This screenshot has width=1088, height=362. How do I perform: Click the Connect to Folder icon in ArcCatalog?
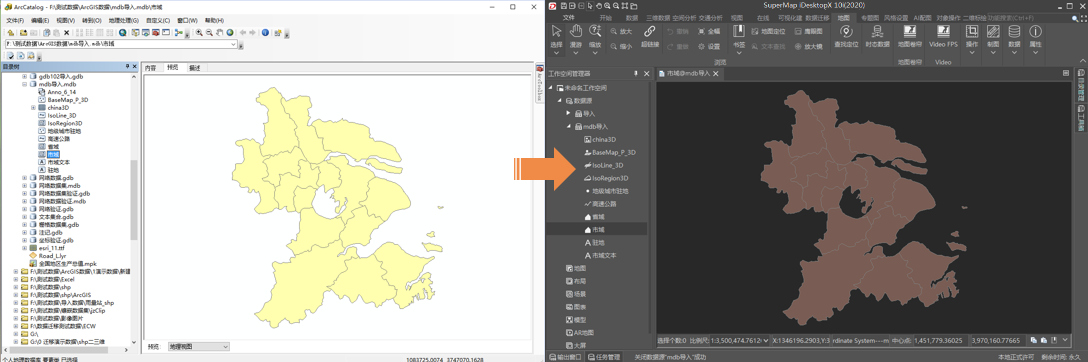tap(24, 33)
